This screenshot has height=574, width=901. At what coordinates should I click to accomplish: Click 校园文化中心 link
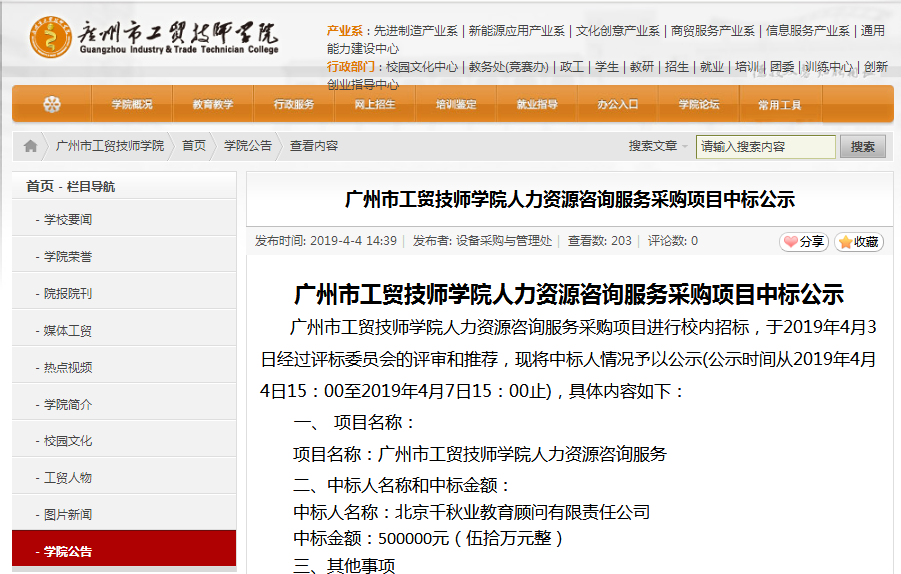(x=422, y=67)
